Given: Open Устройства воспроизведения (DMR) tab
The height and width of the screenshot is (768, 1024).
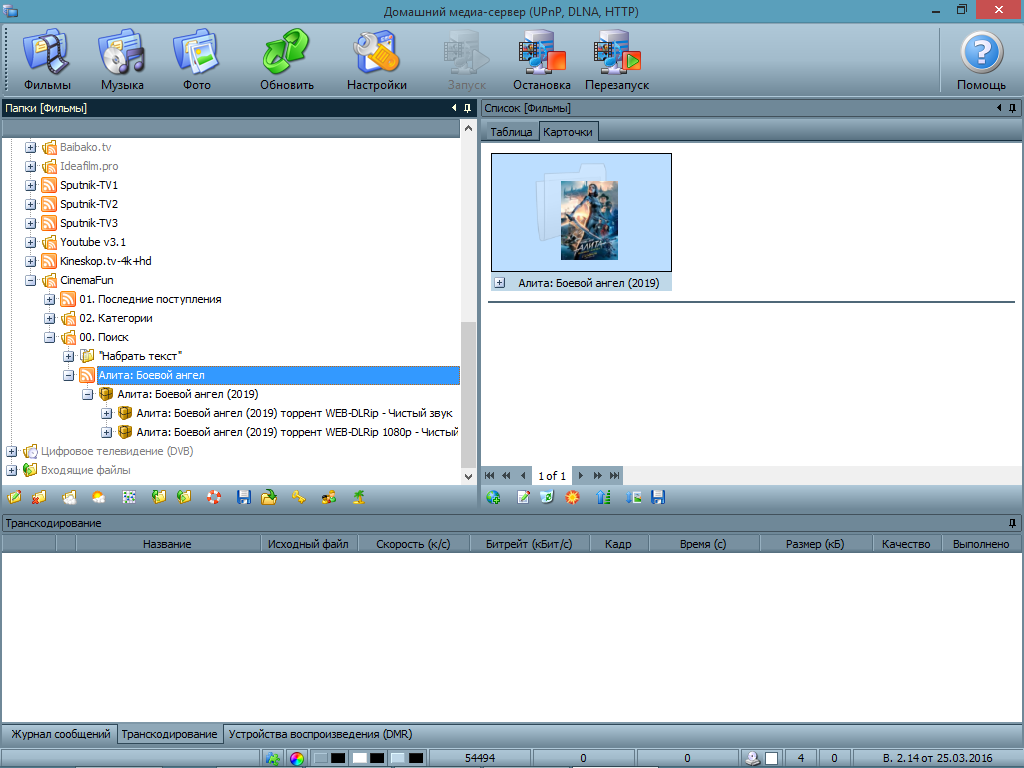Looking at the screenshot, I should 320,734.
